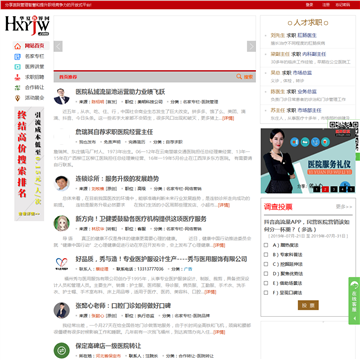Open 梁副主任 求职 内科副主任 entry
The width and height of the screenshot is (360, 360).
click(298, 54)
